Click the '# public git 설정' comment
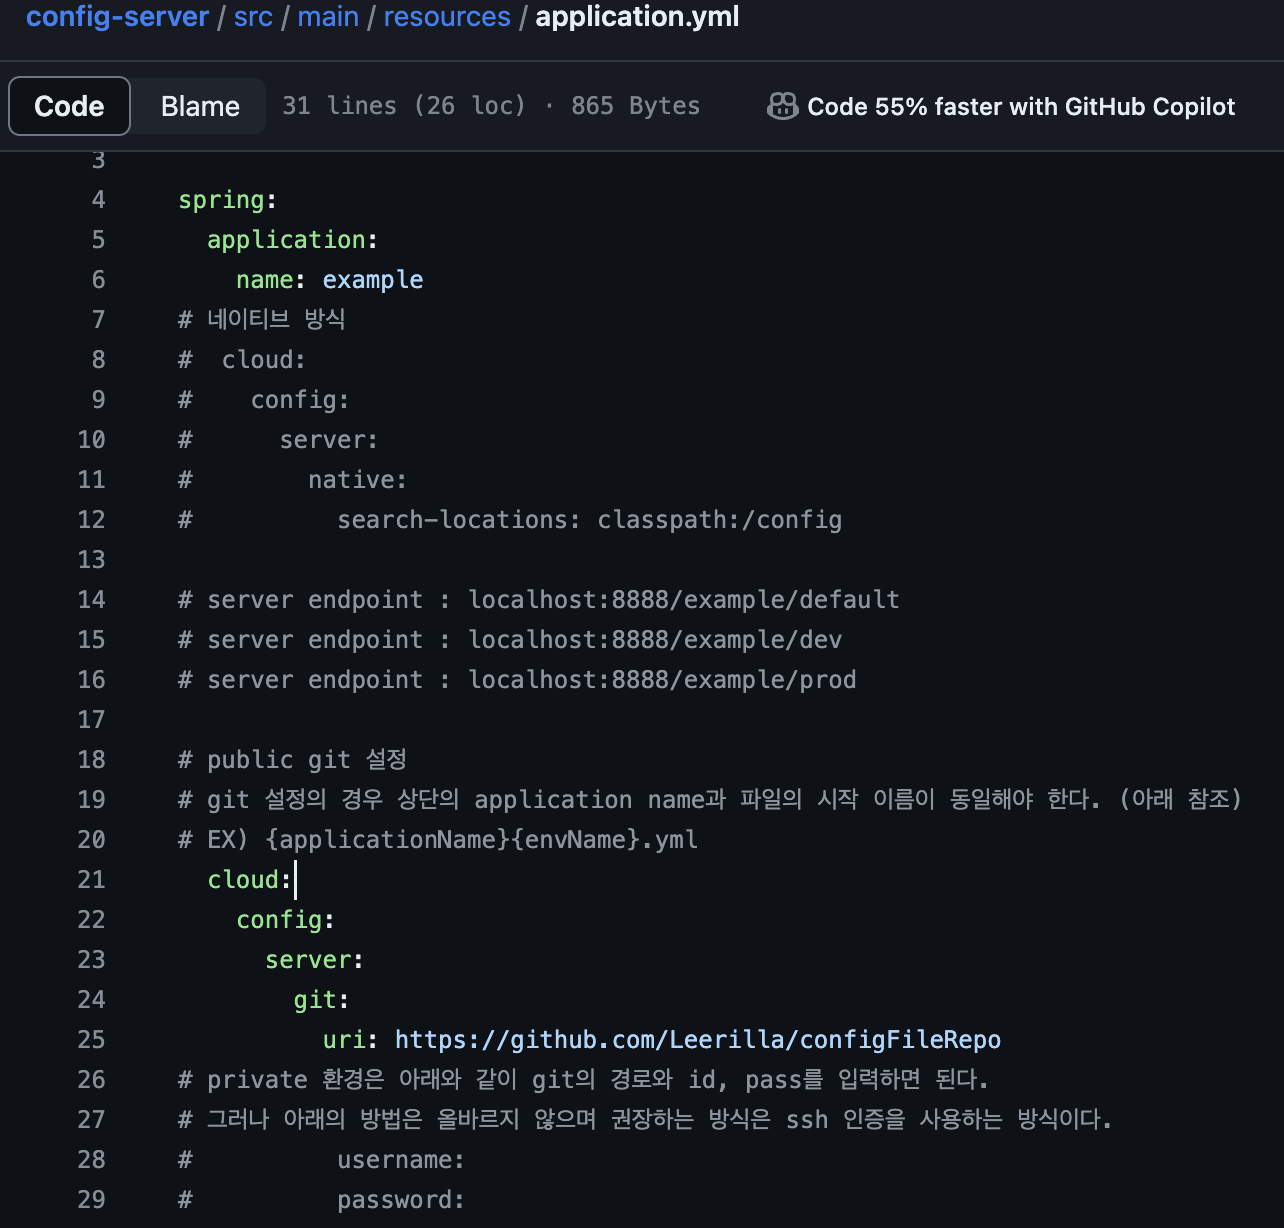Viewport: 1284px width, 1228px height. (x=292, y=760)
